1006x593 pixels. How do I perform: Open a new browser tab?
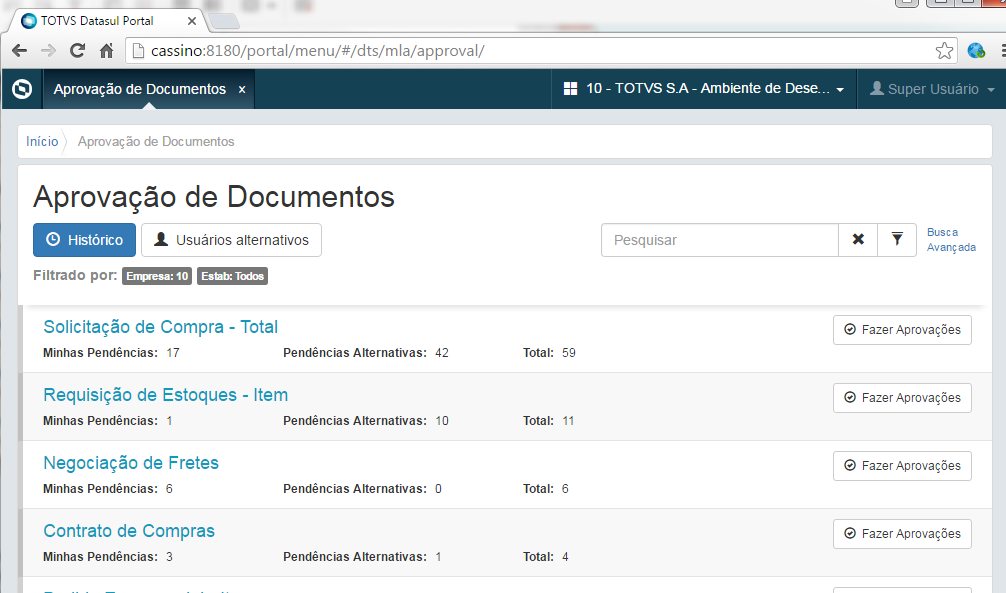click(224, 22)
